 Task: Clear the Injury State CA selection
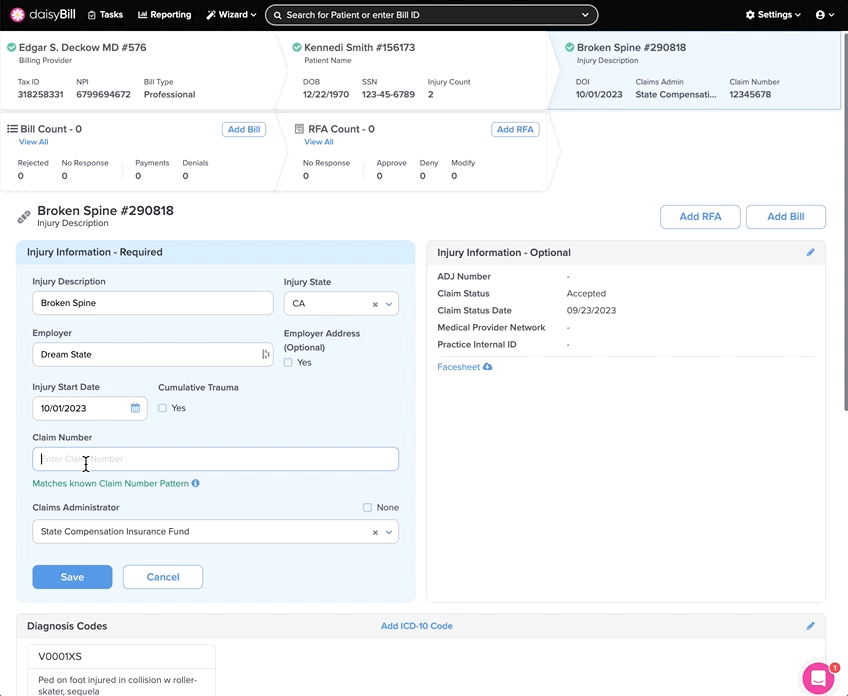click(375, 304)
